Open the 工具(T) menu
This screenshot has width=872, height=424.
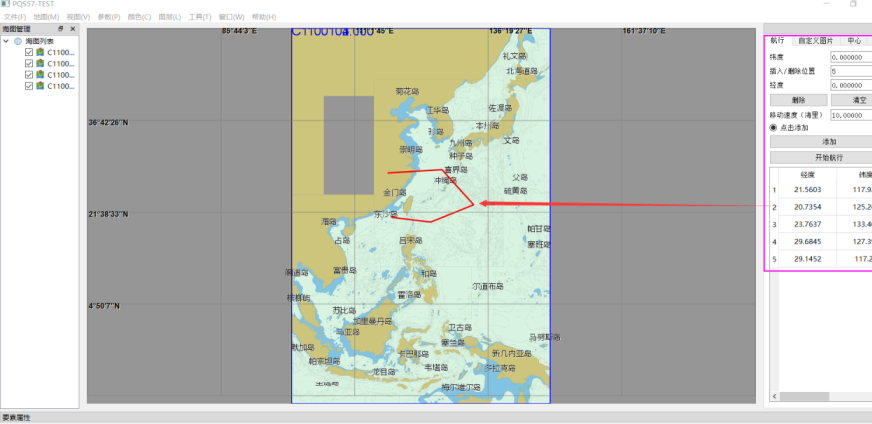[x=200, y=17]
